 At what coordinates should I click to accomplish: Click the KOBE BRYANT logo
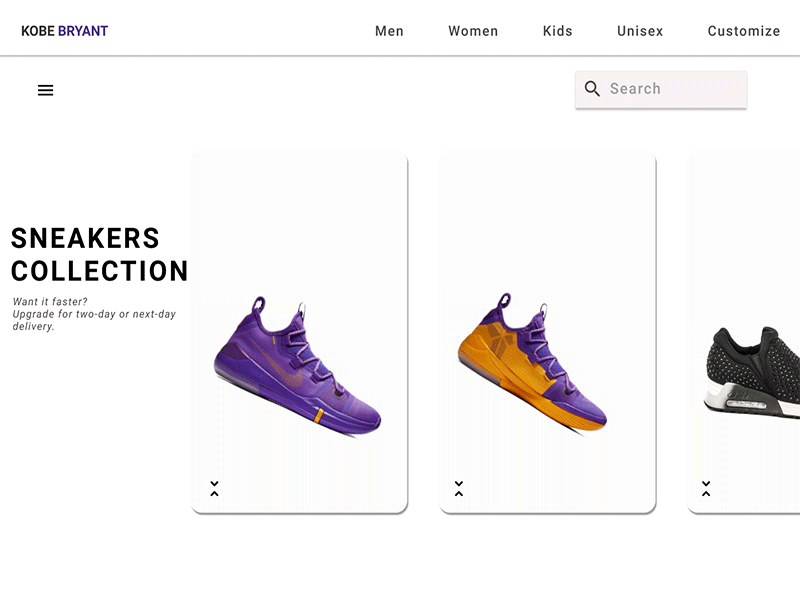pyautogui.click(x=64, y=31)
